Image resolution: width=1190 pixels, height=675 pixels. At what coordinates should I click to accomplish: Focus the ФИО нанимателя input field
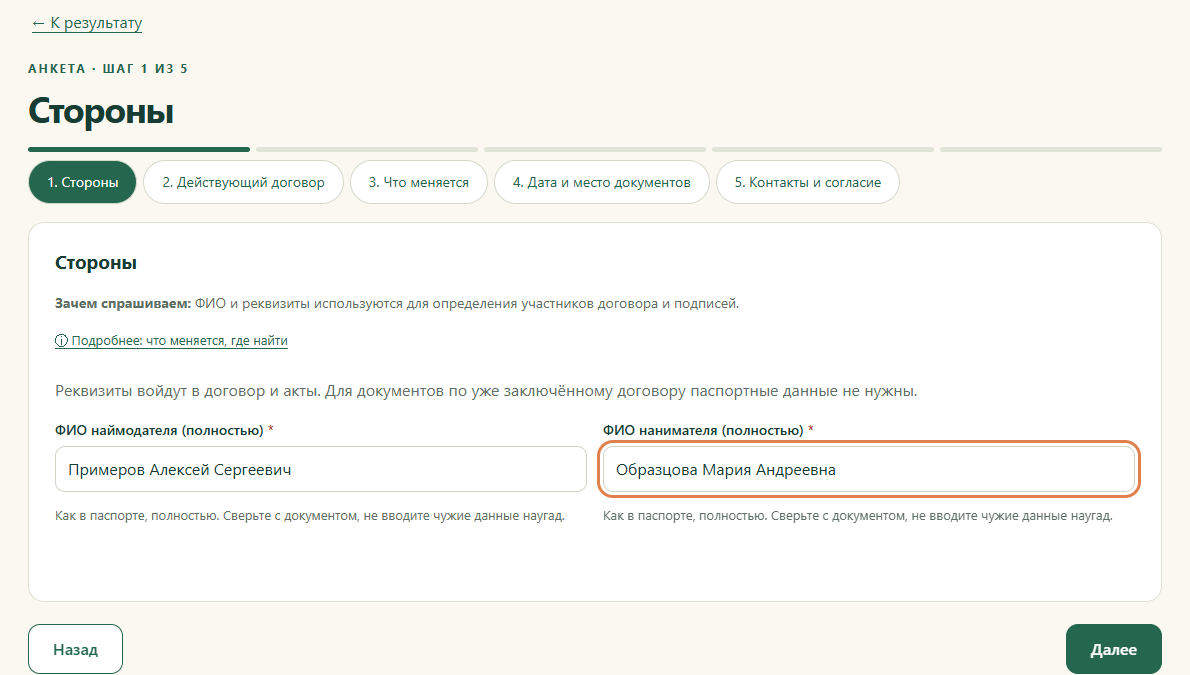click(869, 469)
